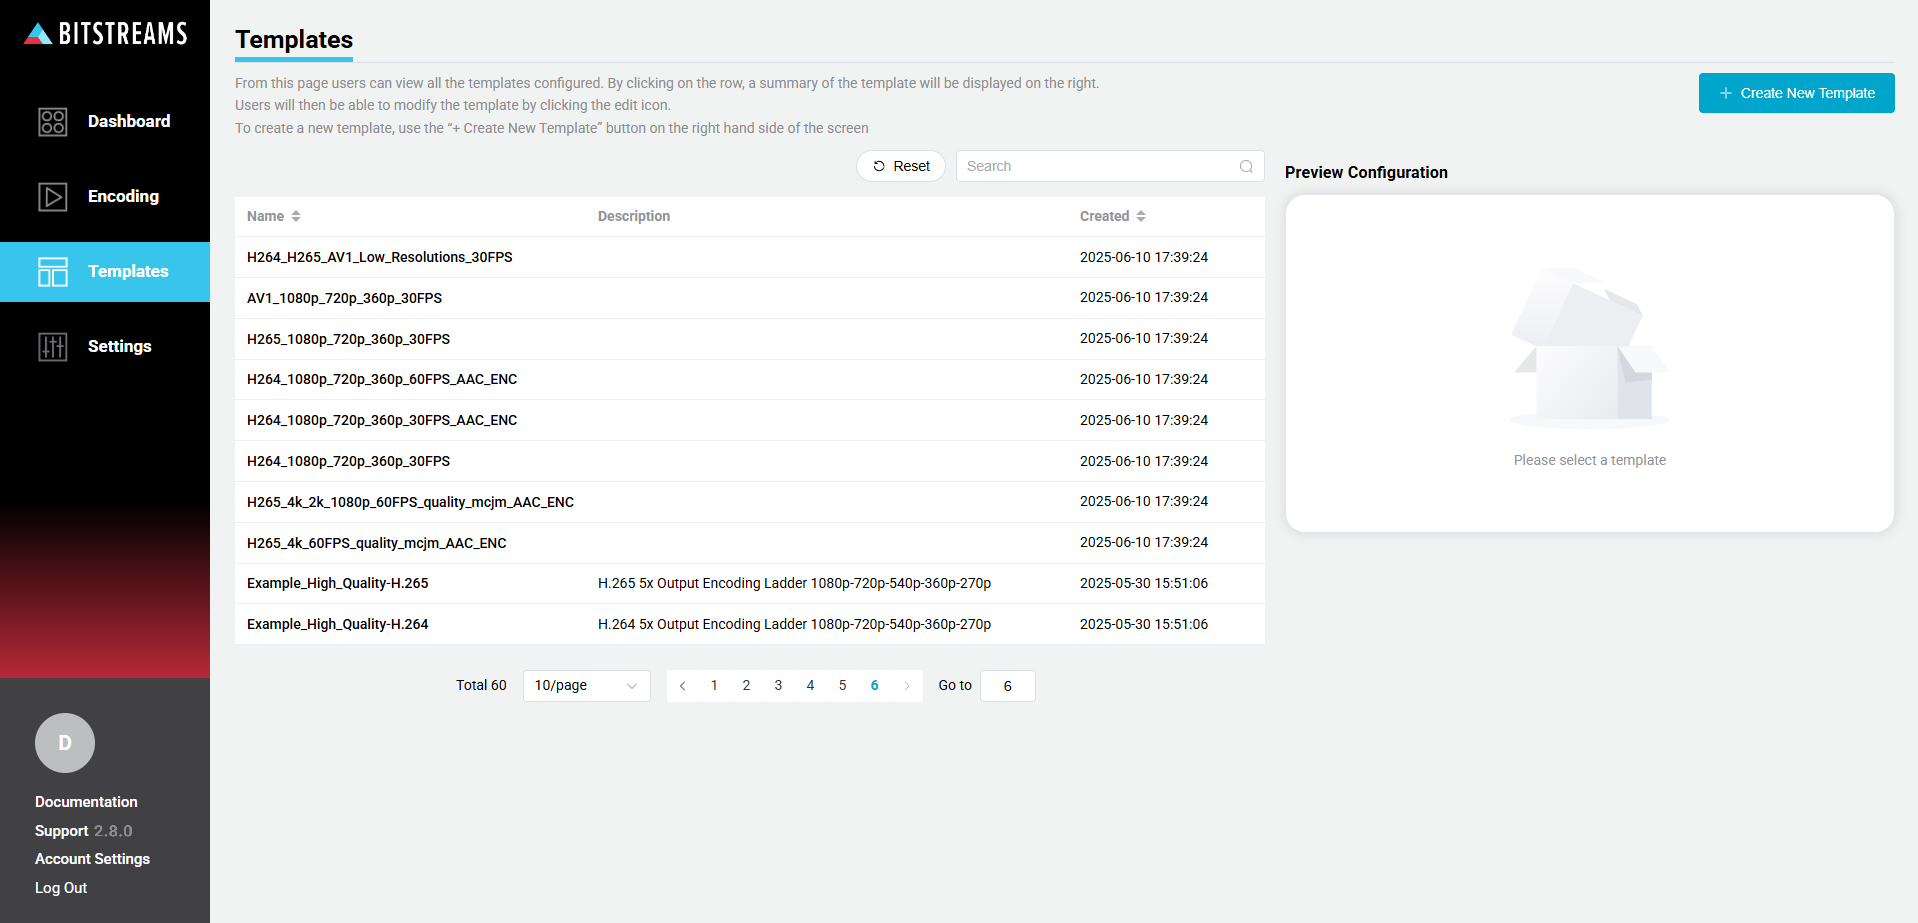Click the Settings sliders icon in sidebar
Screen dimensions: 1918x923
pyautogui.click(x=52, y=347)
